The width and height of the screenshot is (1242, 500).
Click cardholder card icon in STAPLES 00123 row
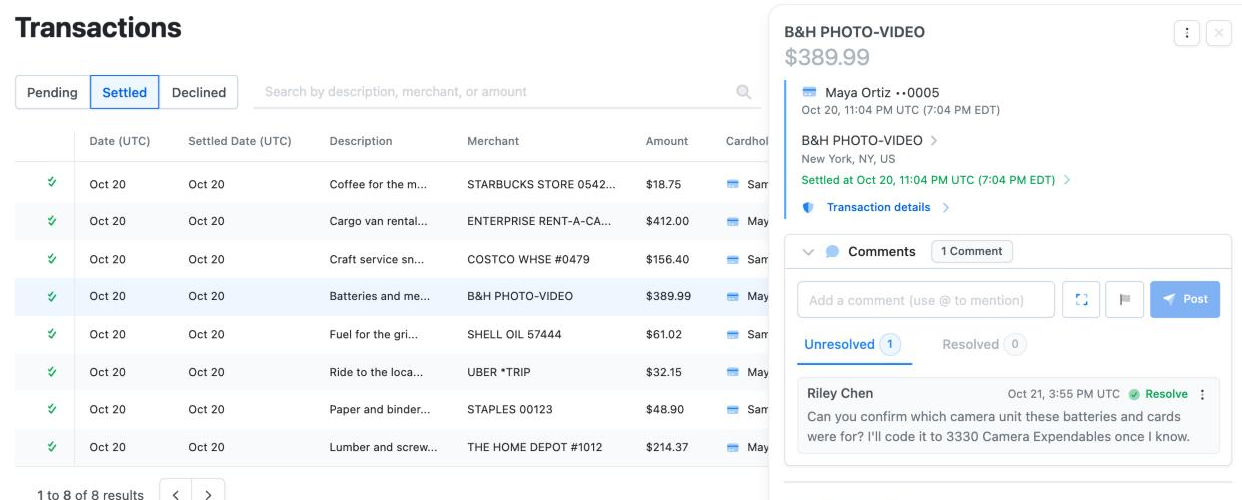coord(733,409)
